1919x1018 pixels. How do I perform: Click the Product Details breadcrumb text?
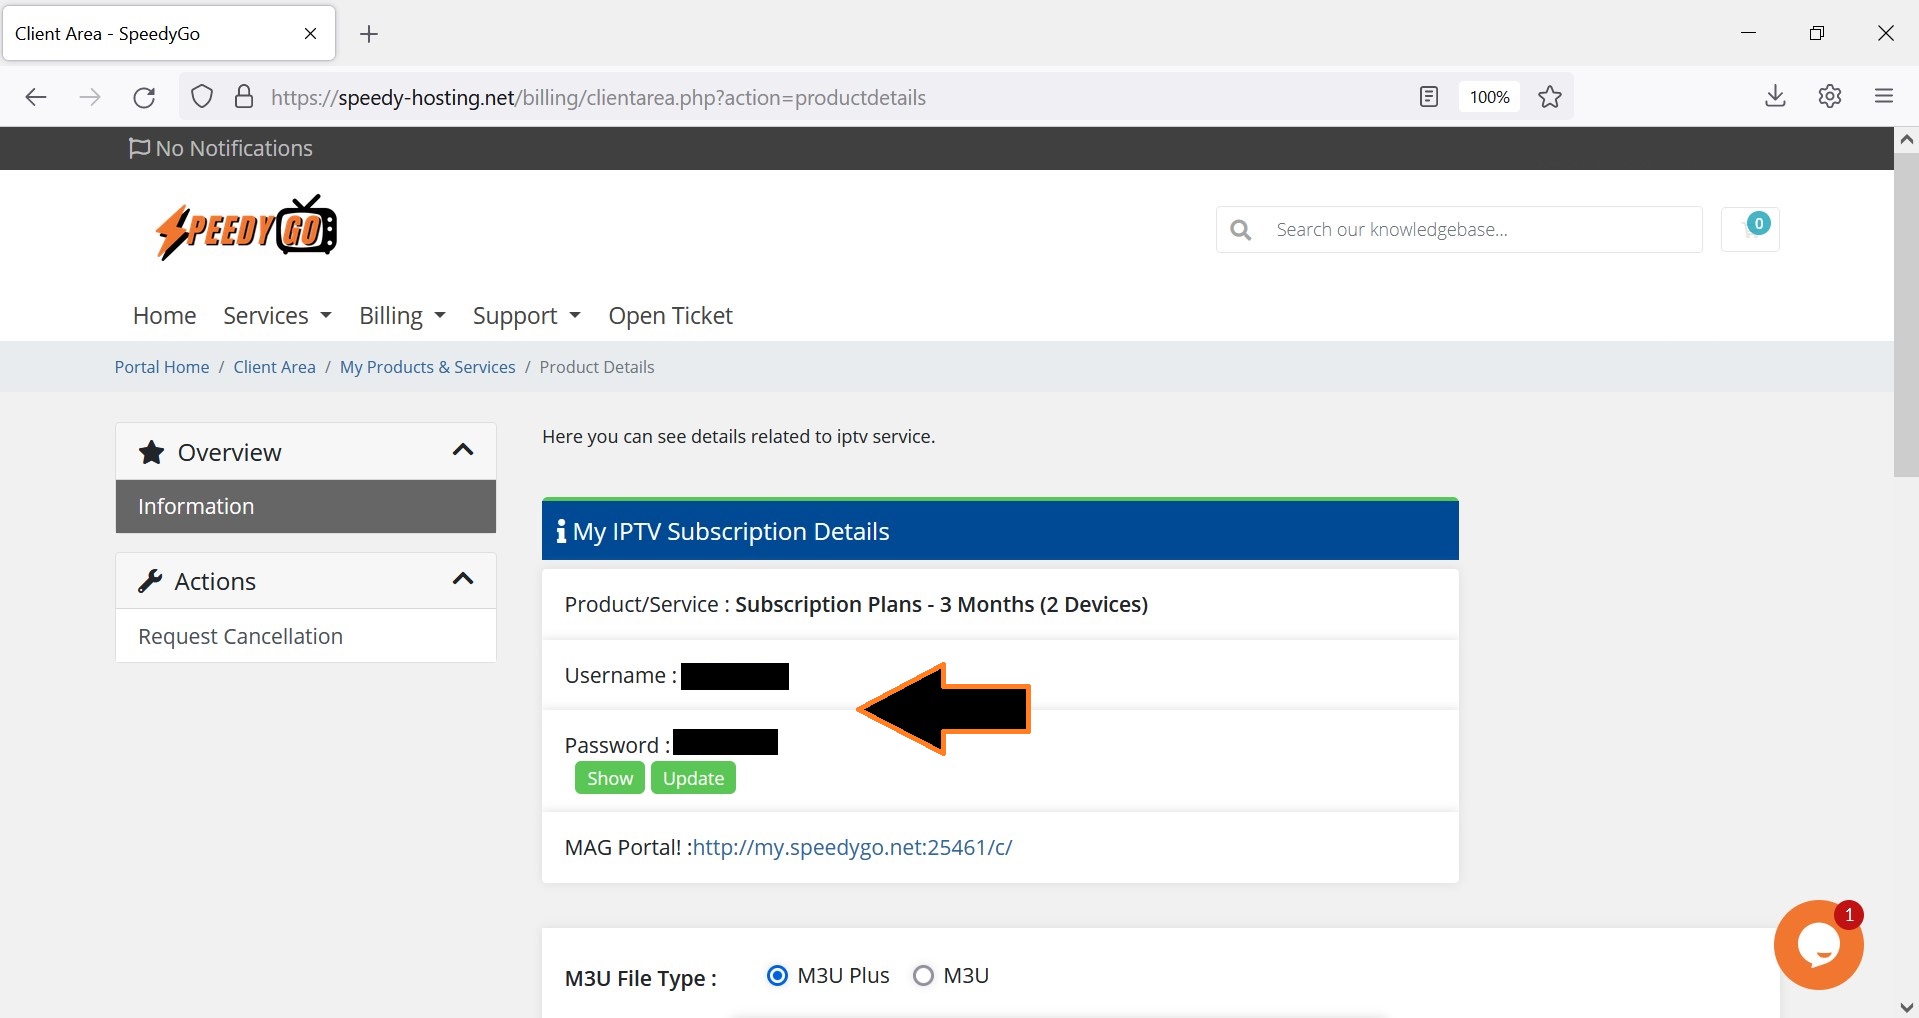pyautogui.click(x=597, y=367)
